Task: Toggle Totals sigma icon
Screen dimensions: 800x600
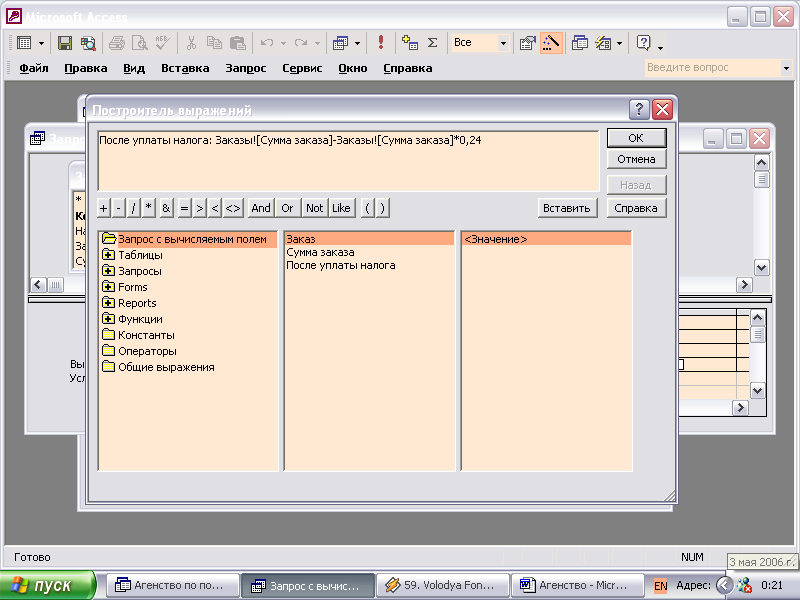Action: point(433,43)
